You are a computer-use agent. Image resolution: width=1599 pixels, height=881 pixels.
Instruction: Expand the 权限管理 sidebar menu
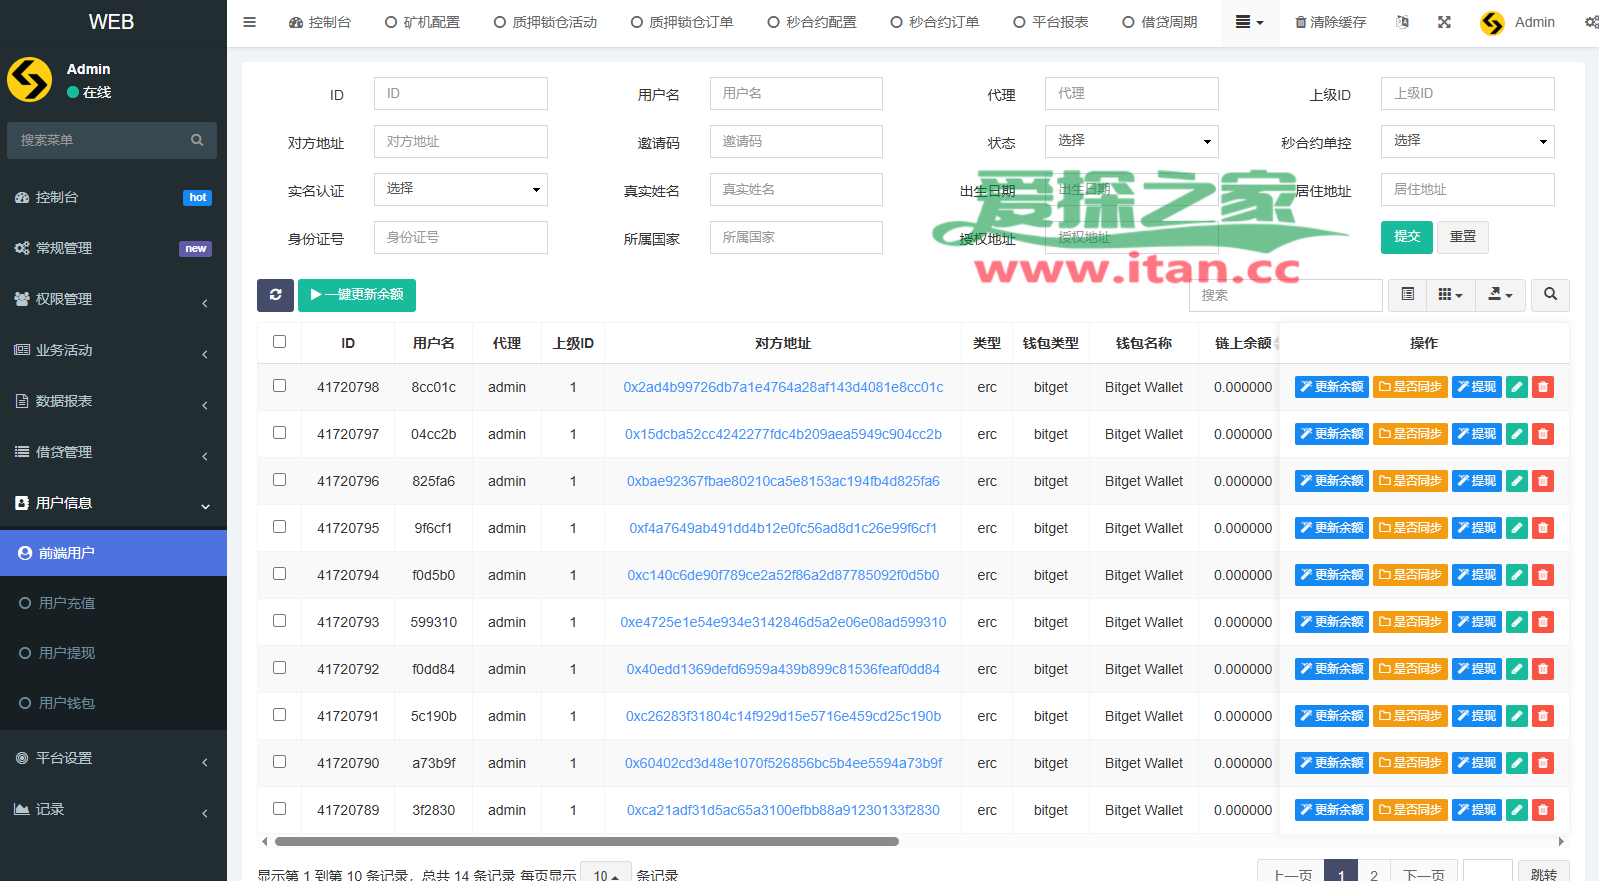point(113,299)
